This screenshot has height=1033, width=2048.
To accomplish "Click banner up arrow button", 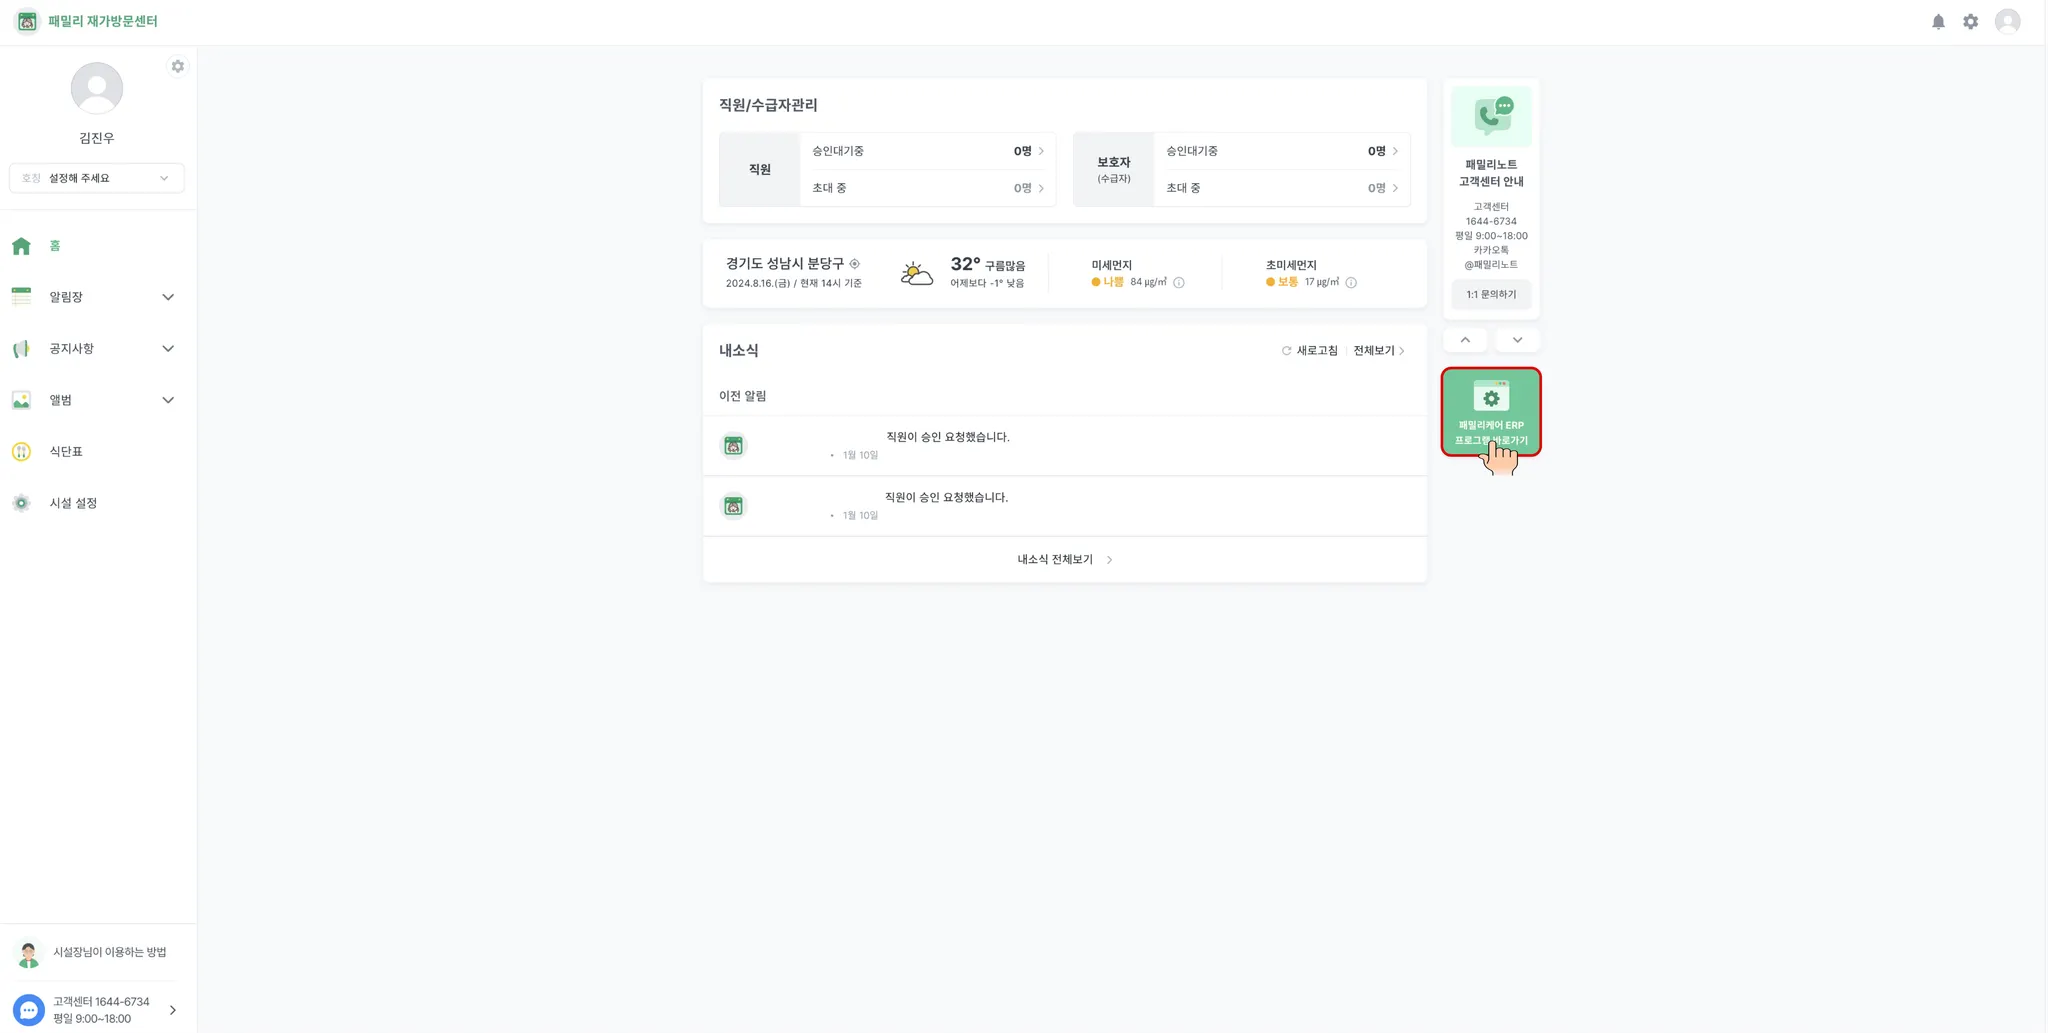I will coord(1465,340).
